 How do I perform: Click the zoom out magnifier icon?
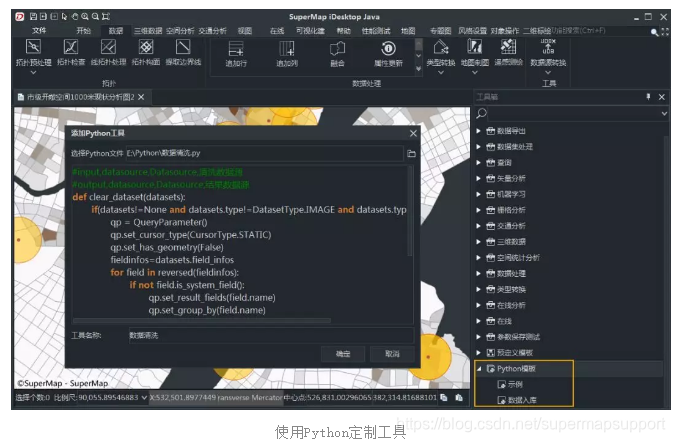pos(95,16)
